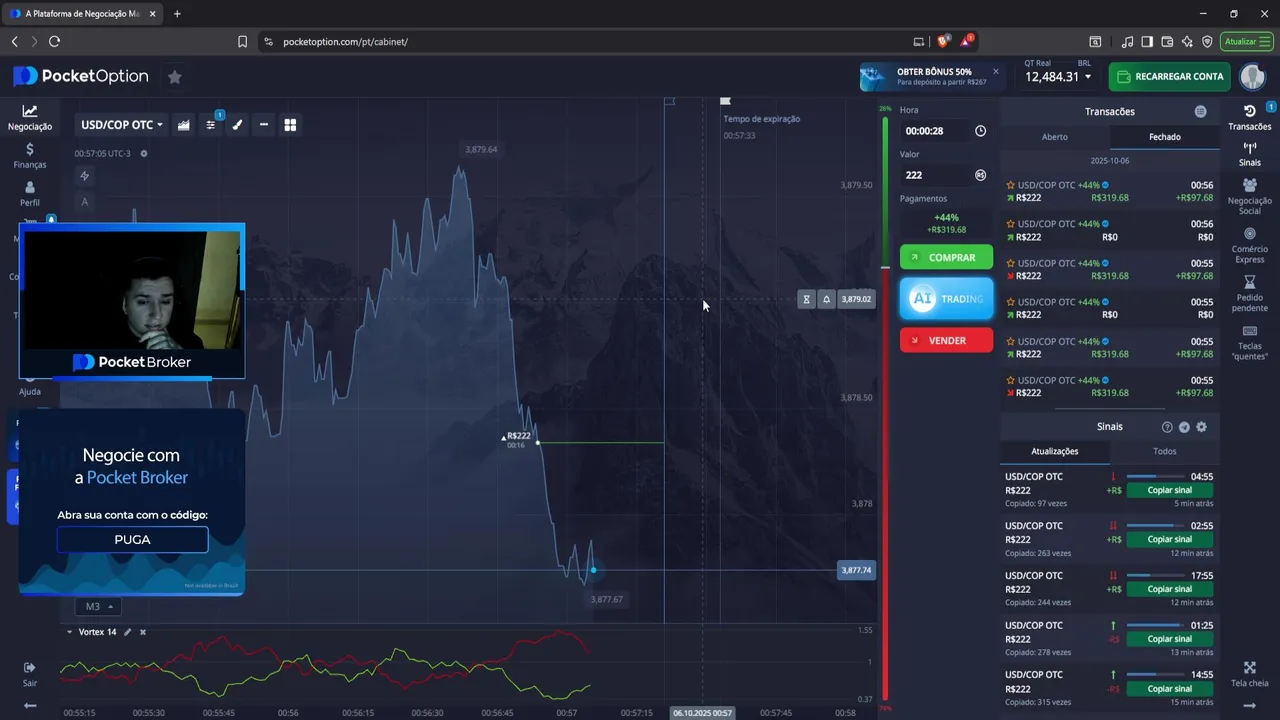Switch to the Aberto transactions tab
Screen dimensions: 1280x720
click(x=1055, y=137)
